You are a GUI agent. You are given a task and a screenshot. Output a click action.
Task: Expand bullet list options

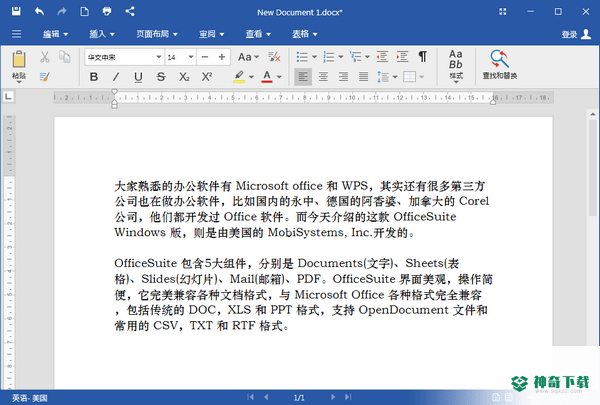(x=315, y=57)
